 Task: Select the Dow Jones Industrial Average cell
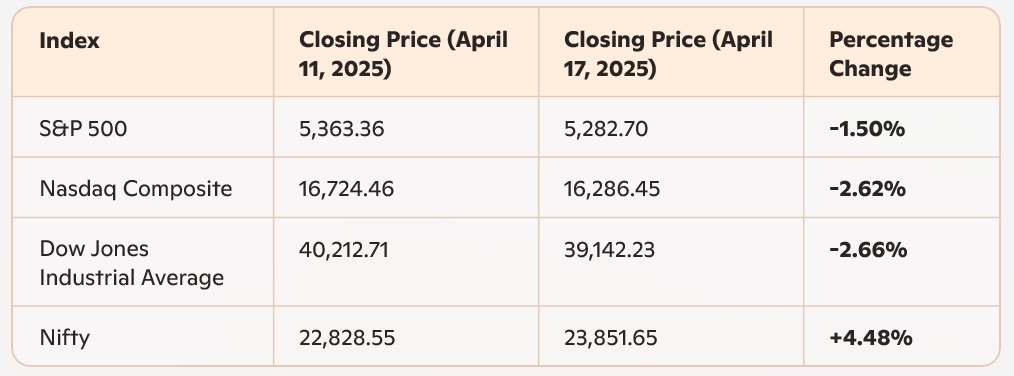click(132, 263)
